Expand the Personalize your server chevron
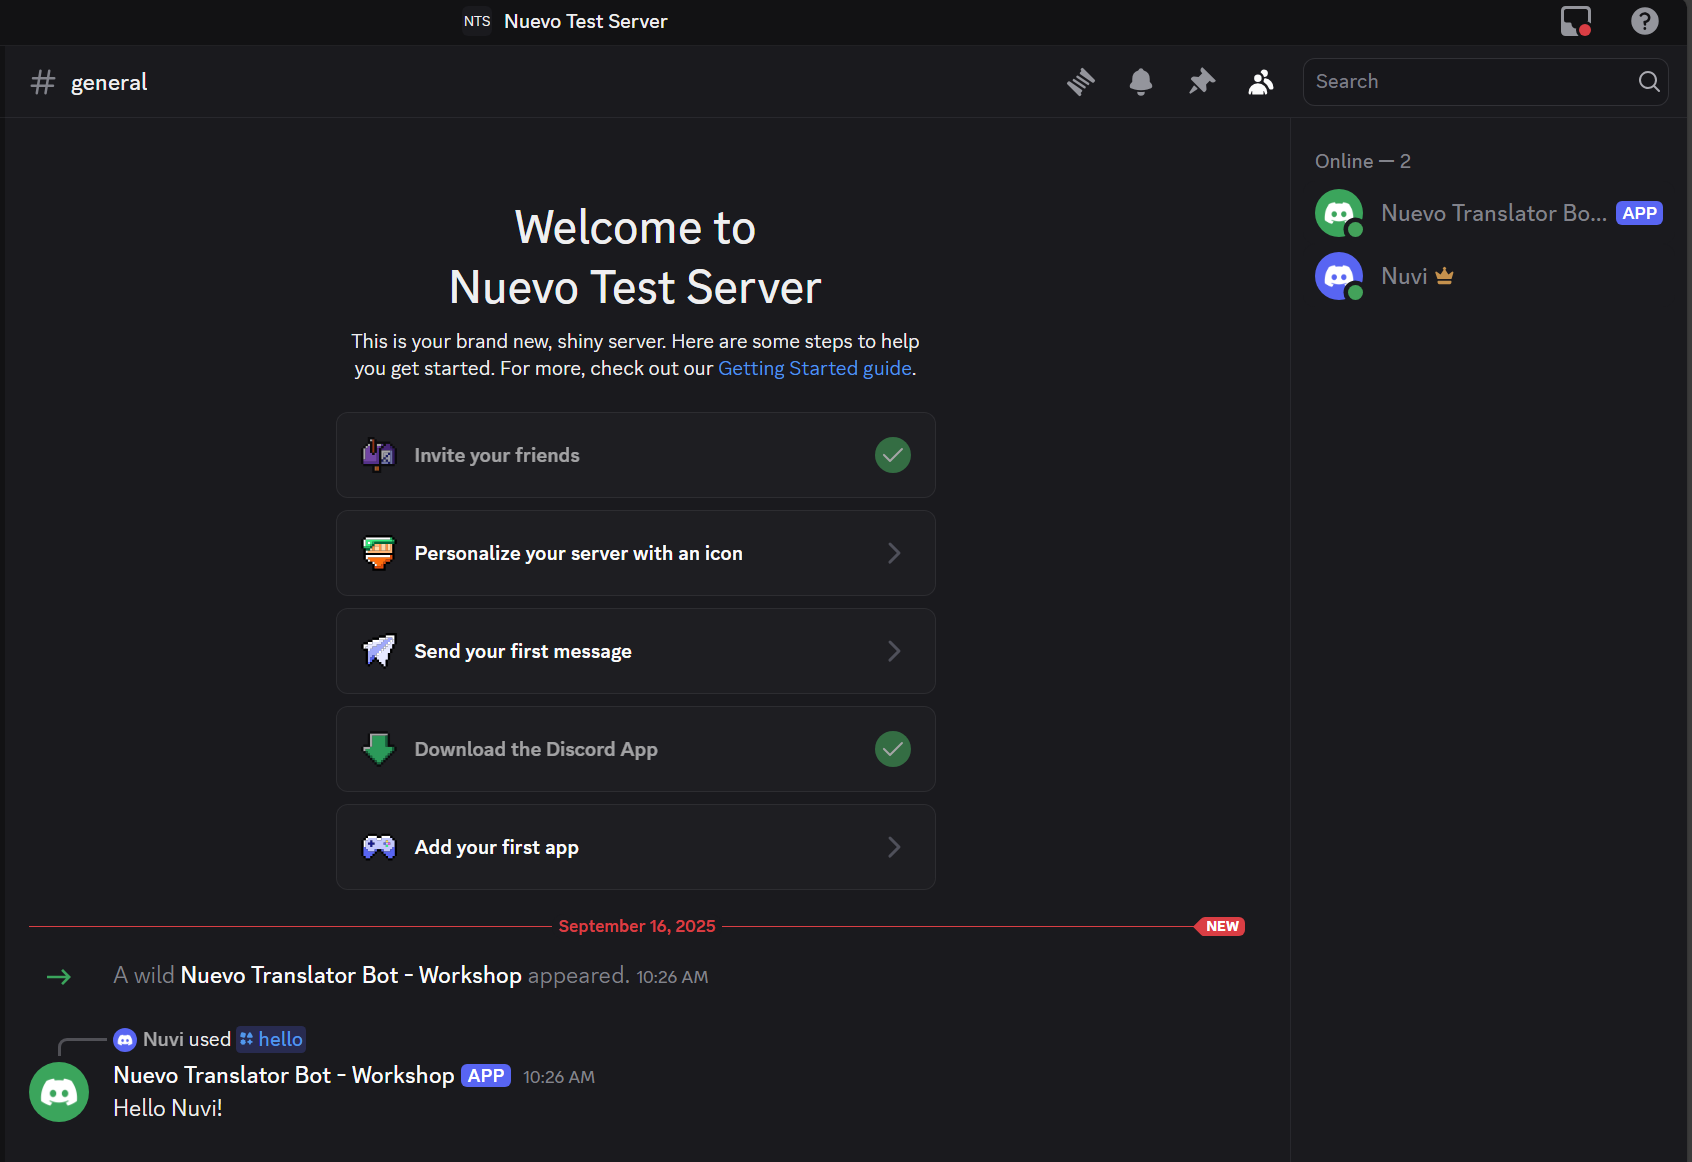Viewport: 1692px width, 1162px height. point(894,553)
